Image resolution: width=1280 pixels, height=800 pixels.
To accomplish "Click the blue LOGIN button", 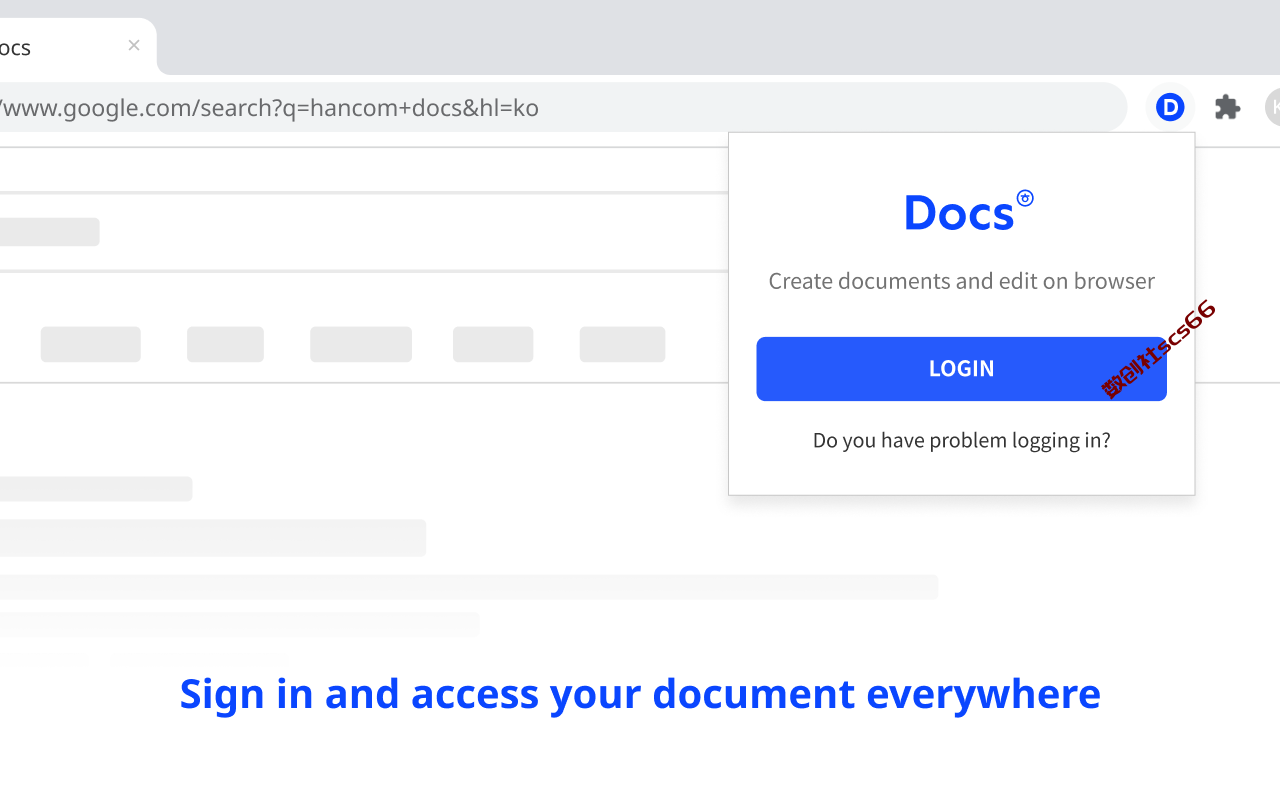I will click(961, 369).
